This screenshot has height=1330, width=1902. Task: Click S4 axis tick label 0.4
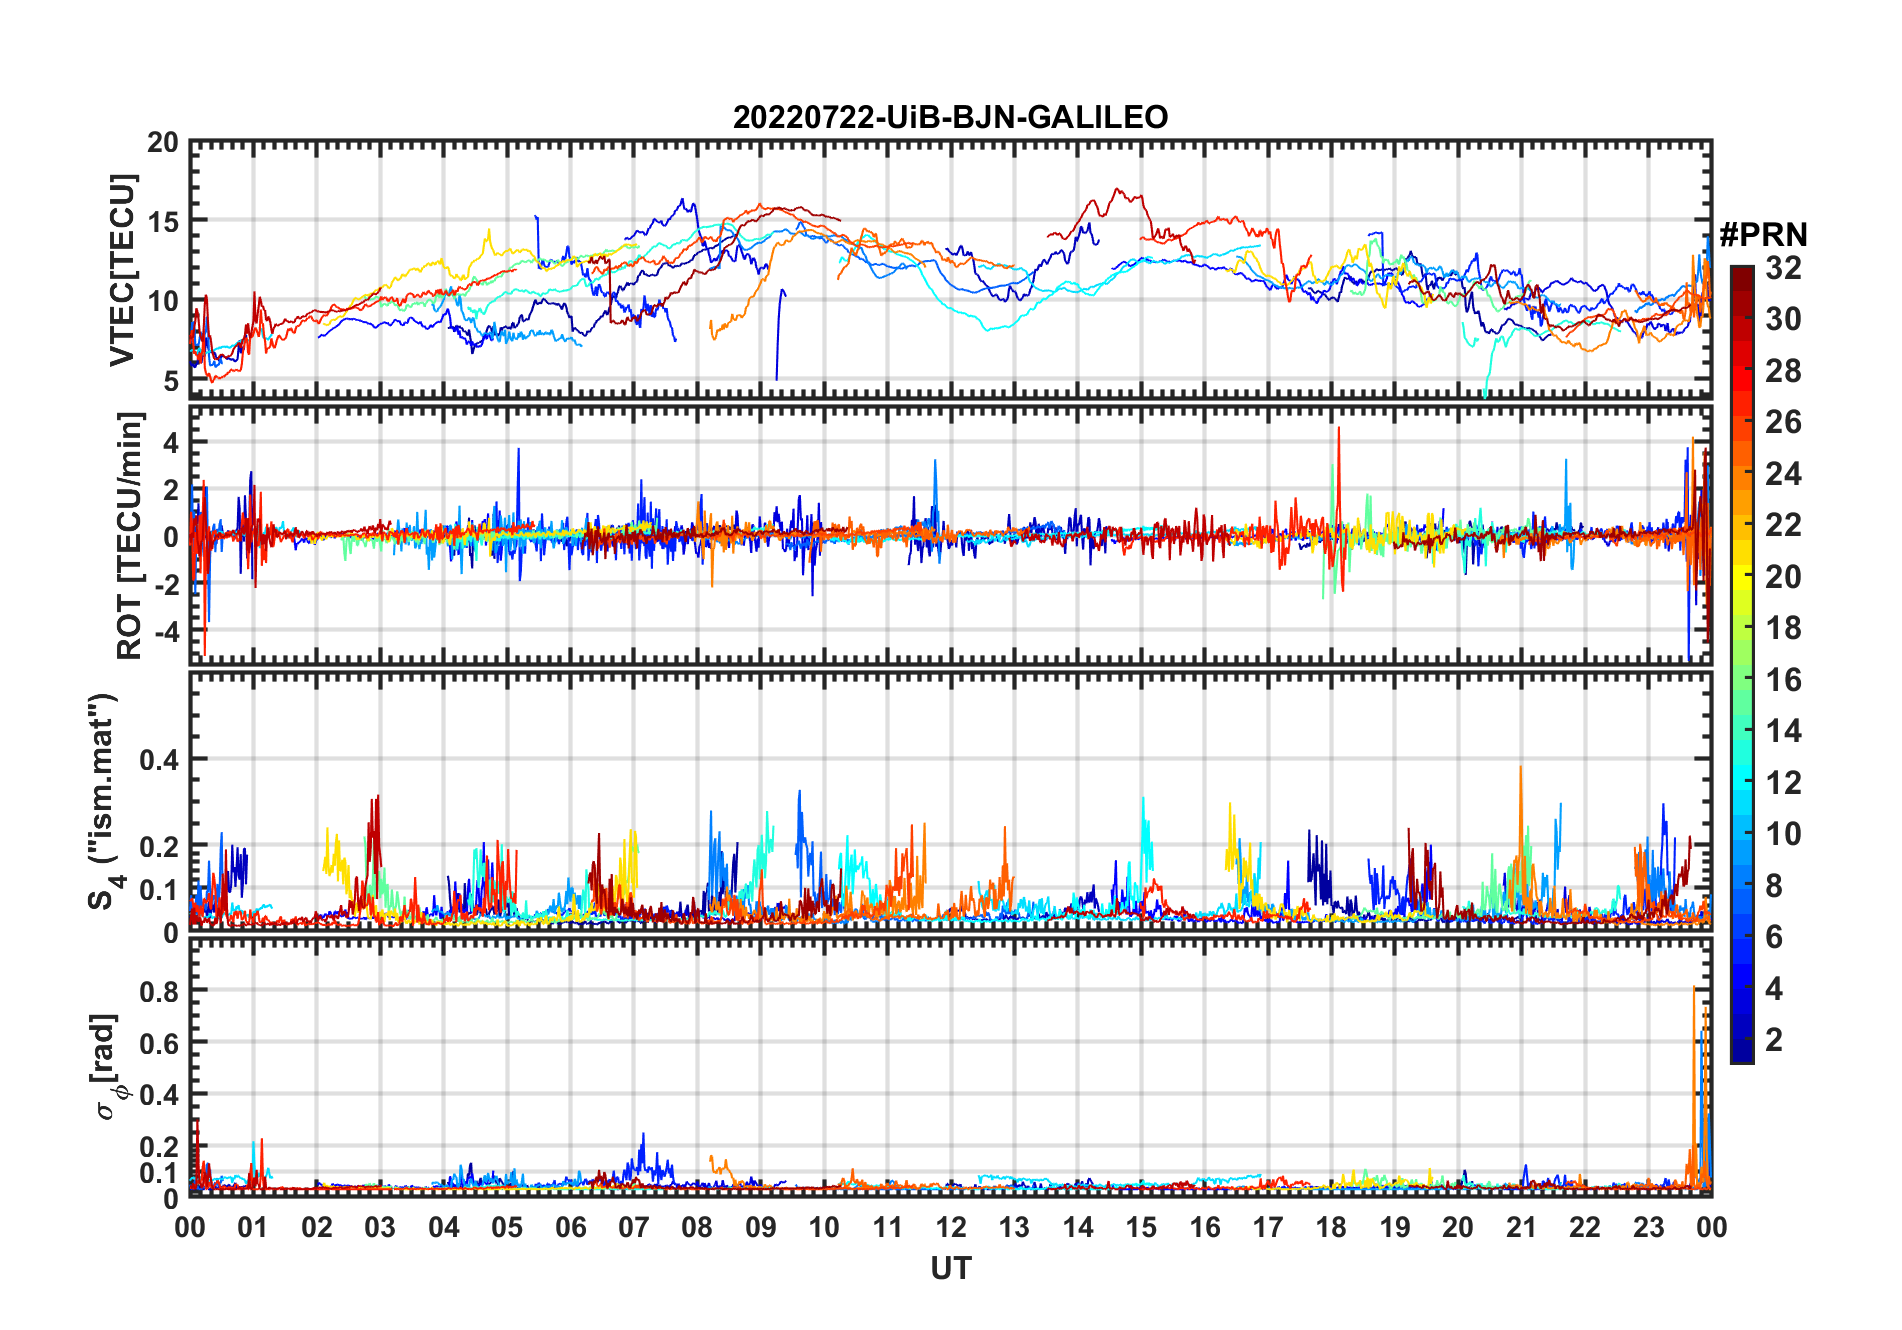click(x=160, y=760)
